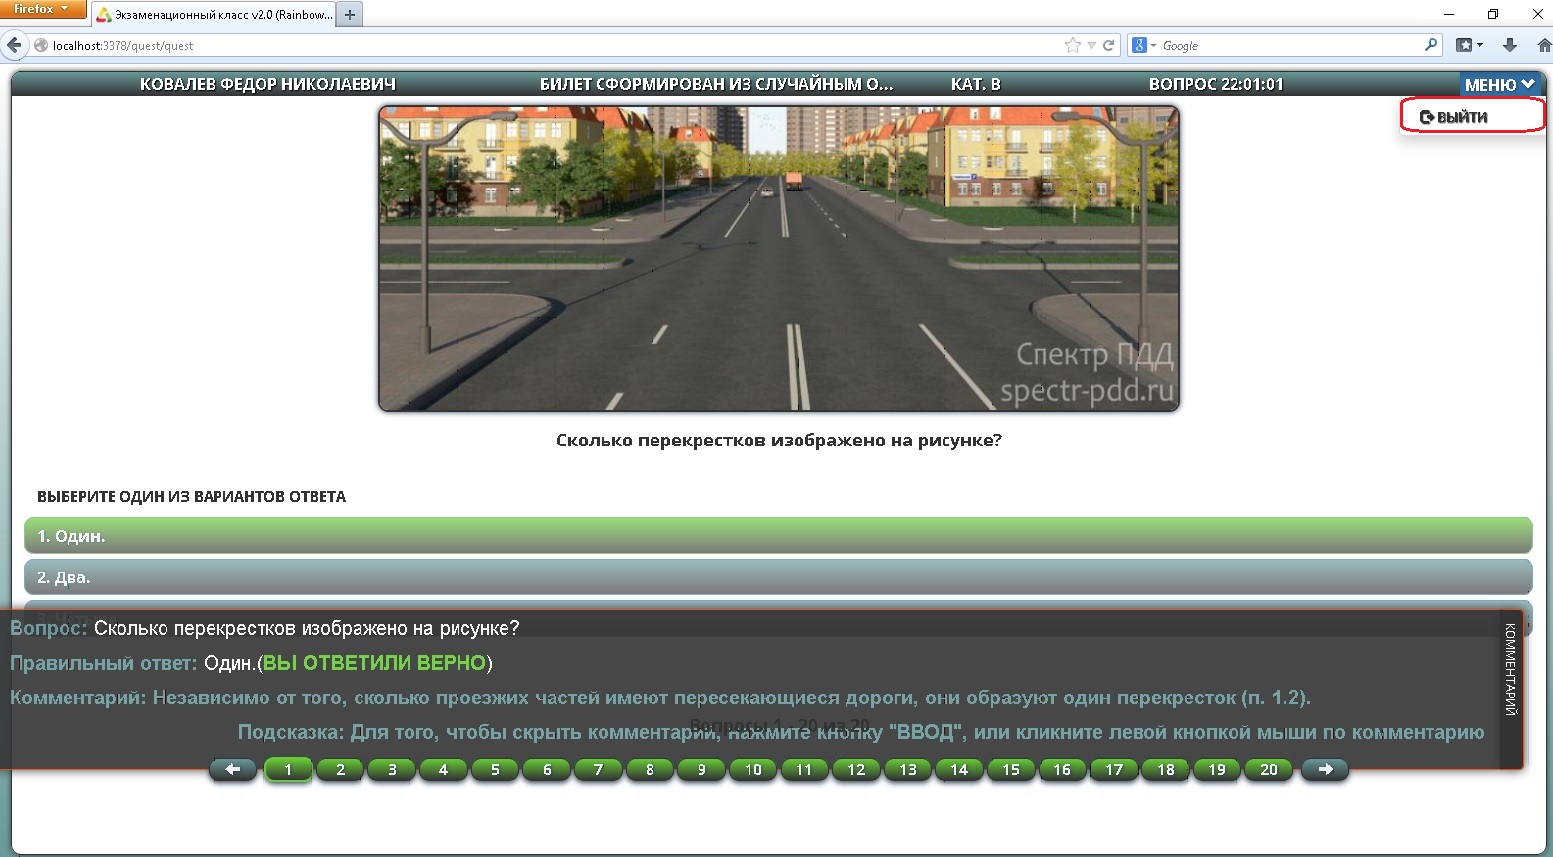Image resolution: width=1553 pixels, height=857 pixels.
Task: Click into the Google search field
Action: tap(1290, 45)
